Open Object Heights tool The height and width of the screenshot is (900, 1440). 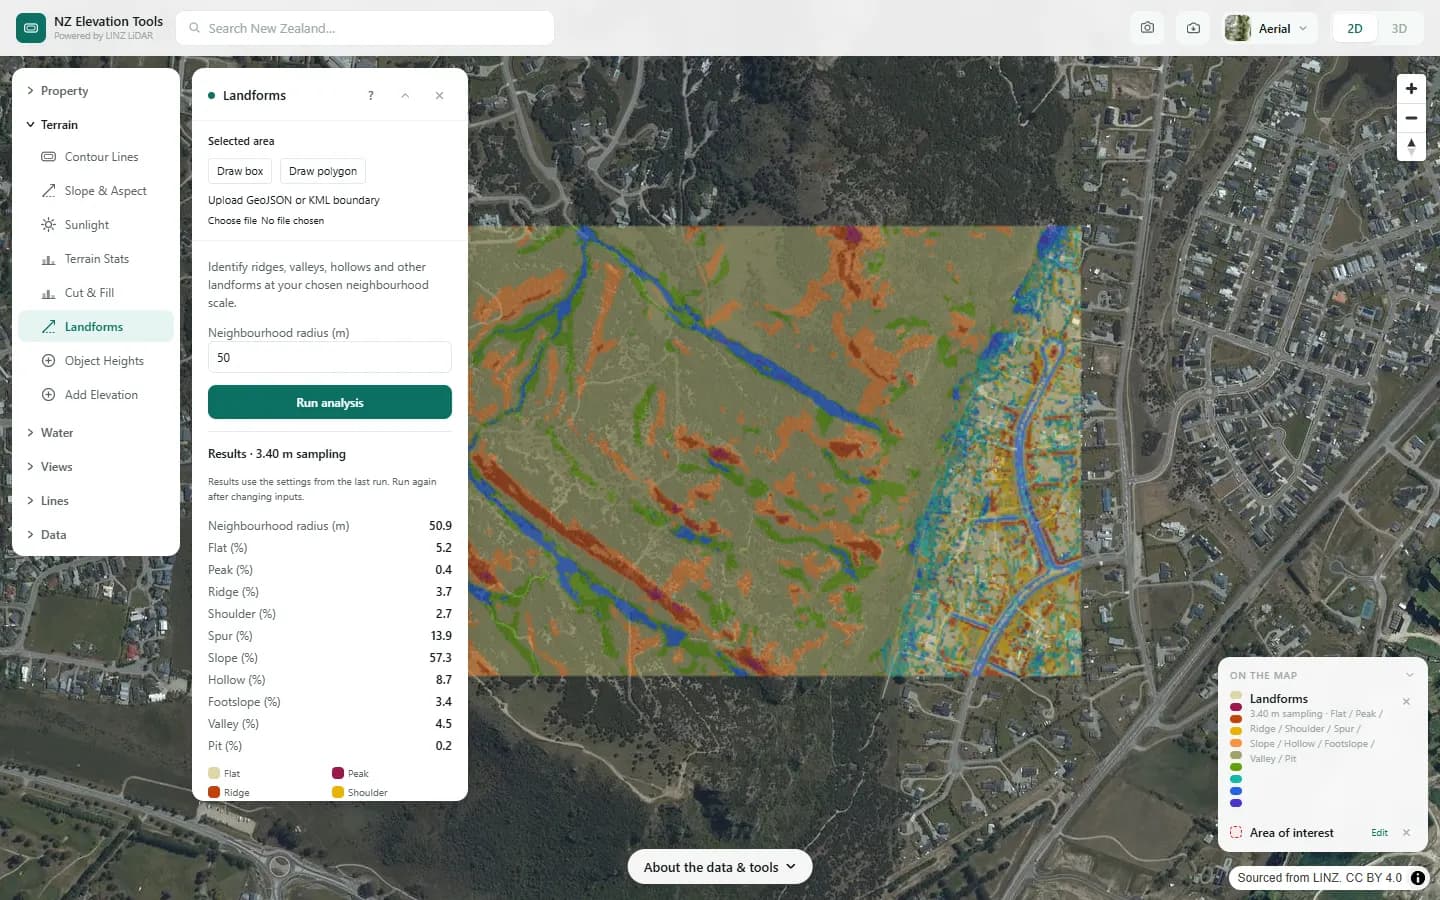(96, 361)
